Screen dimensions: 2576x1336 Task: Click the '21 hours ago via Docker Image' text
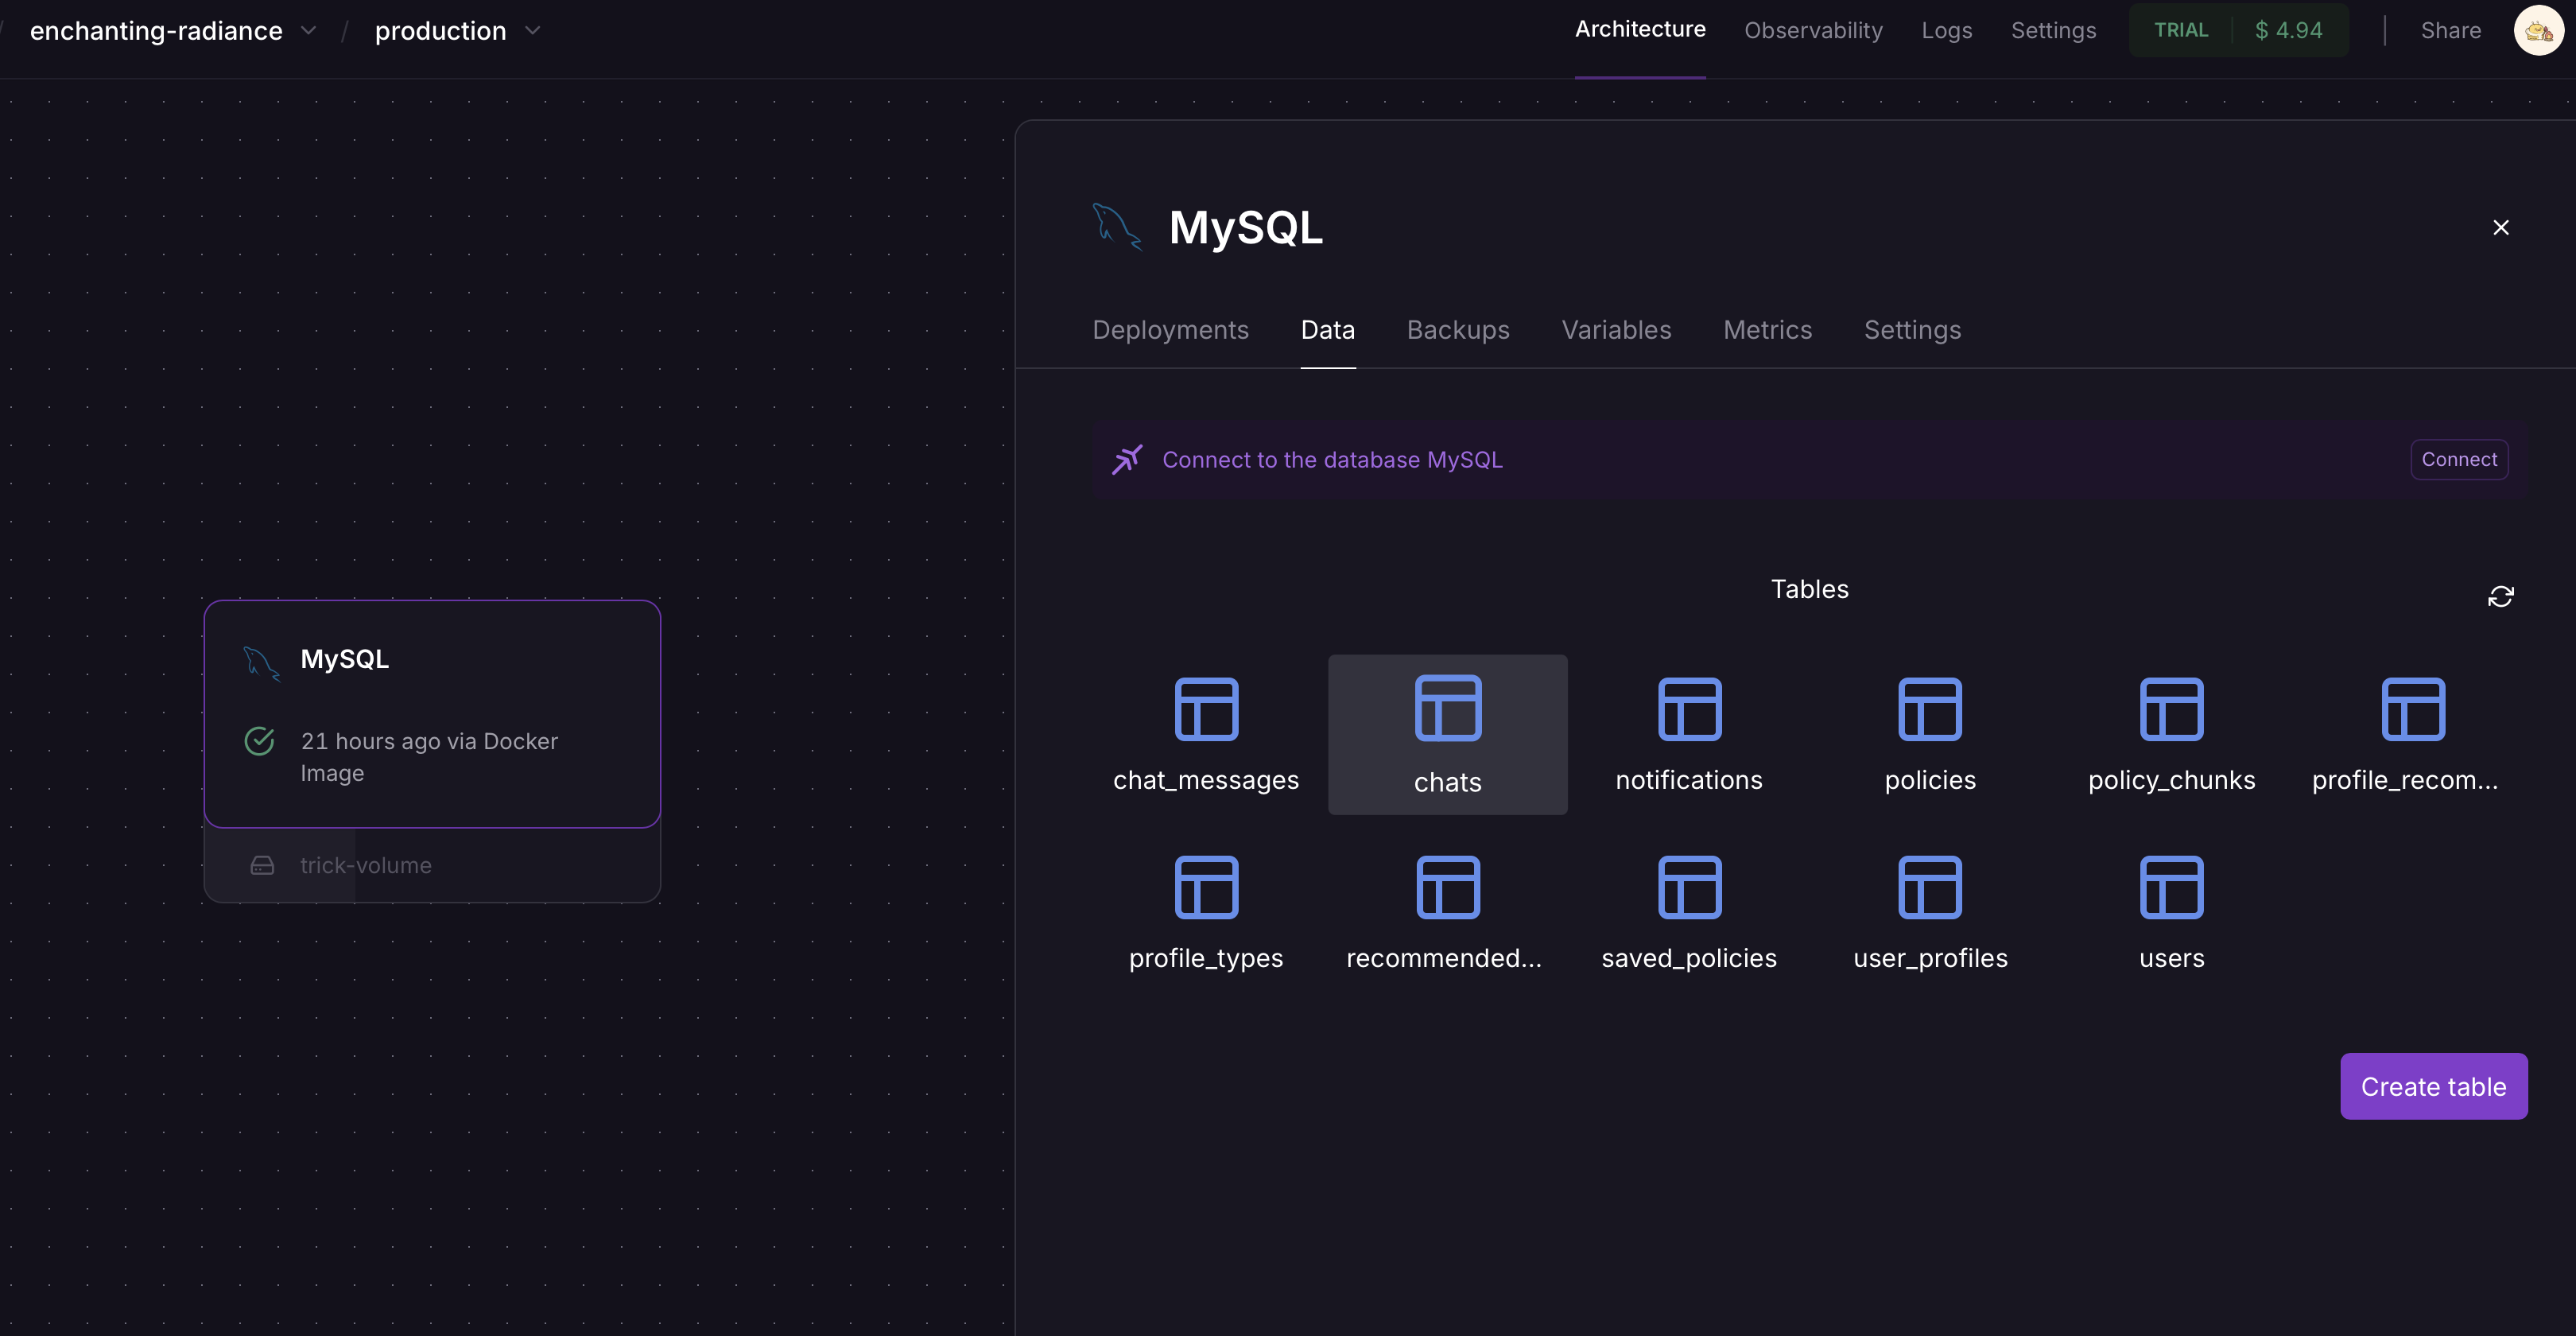pyautogui.click(x=429, y=757)
